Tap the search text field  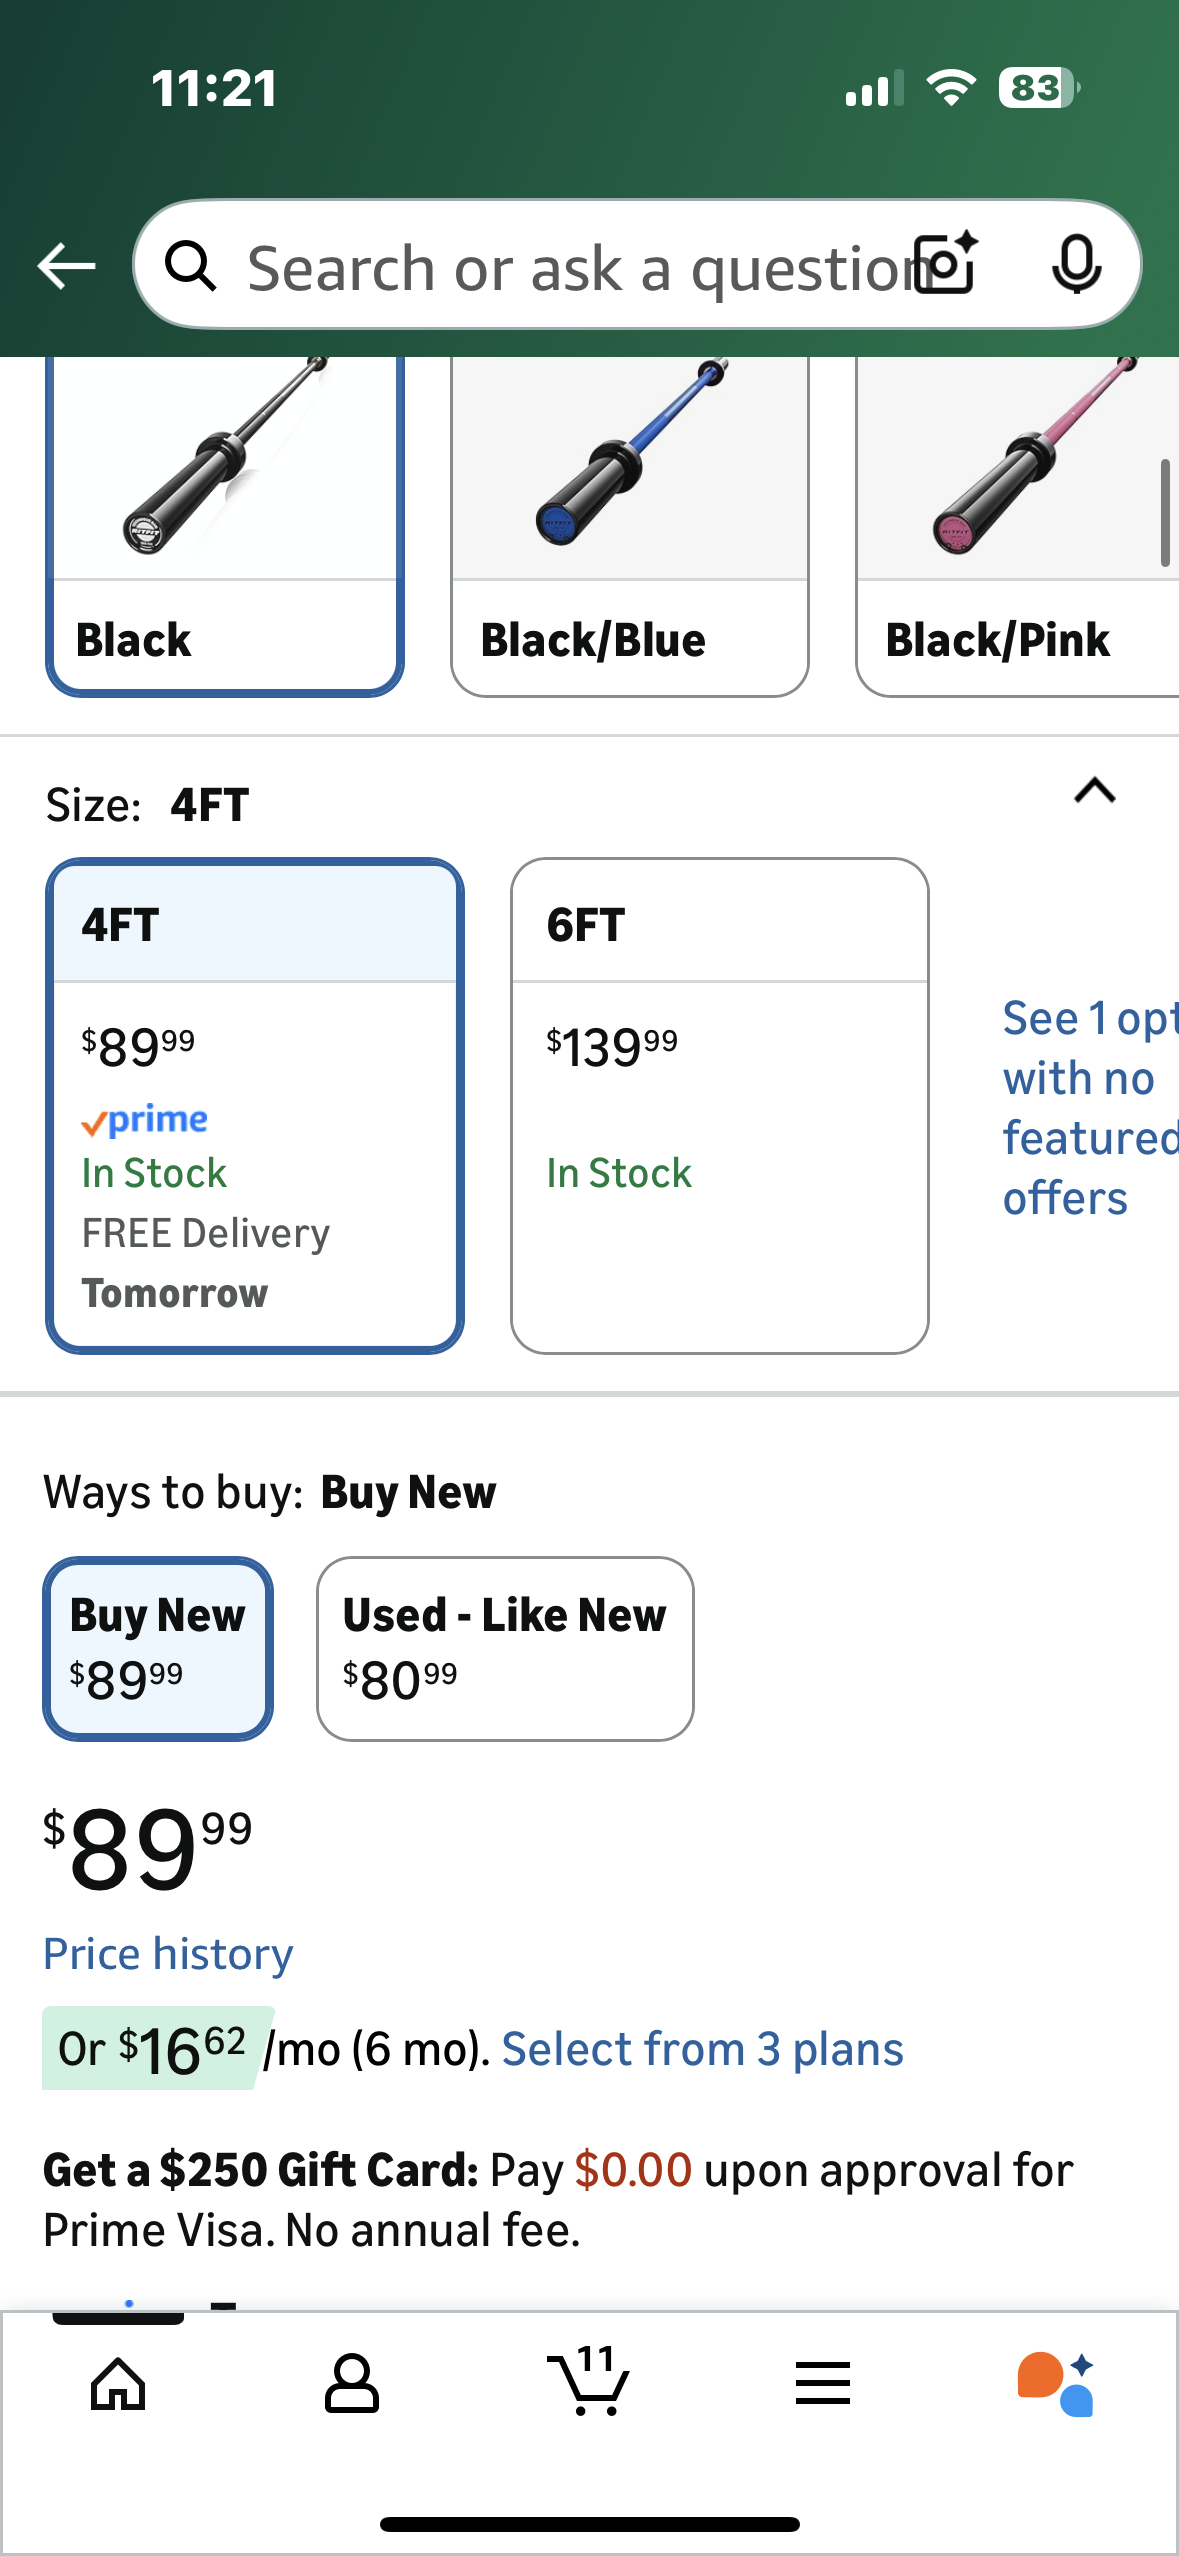(x=570, y=267)
